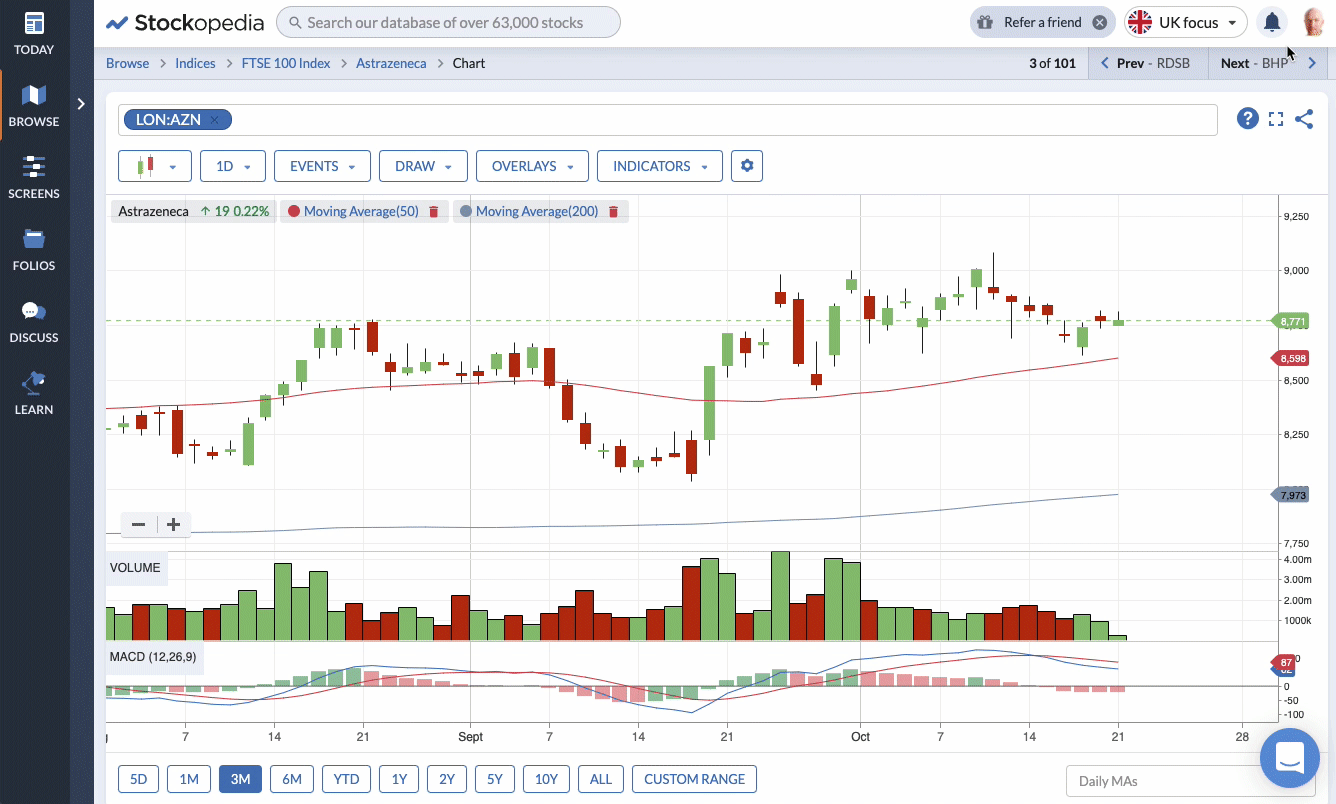The image size is (1336, 804).
Task: Delete the Moving Average(50) overlay
Action: 434,212
